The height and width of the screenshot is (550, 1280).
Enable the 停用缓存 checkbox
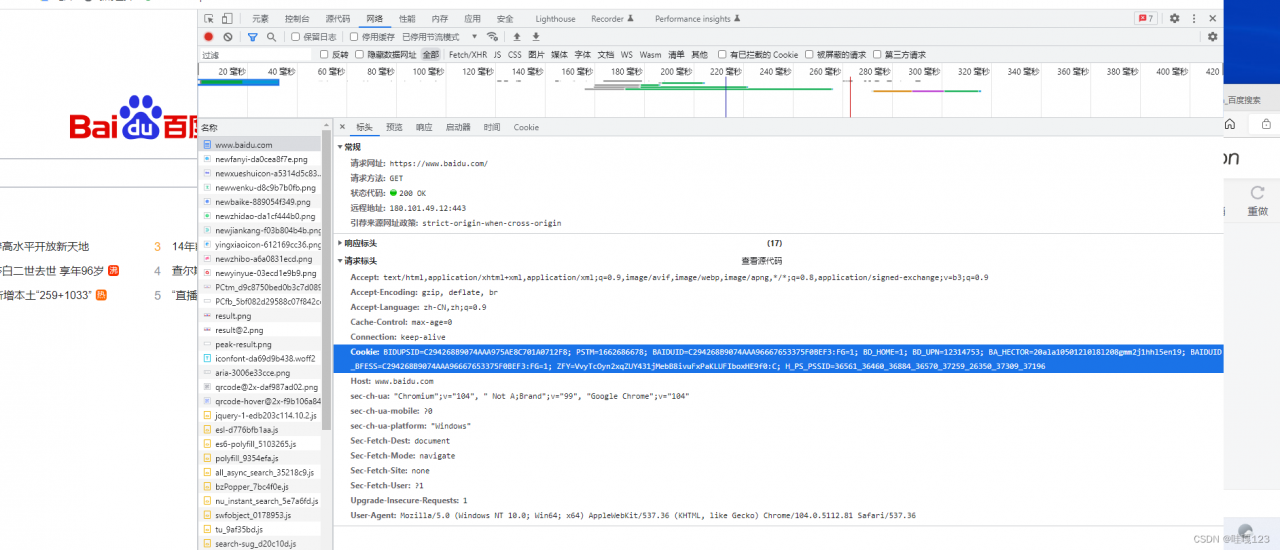coord(355,37)
